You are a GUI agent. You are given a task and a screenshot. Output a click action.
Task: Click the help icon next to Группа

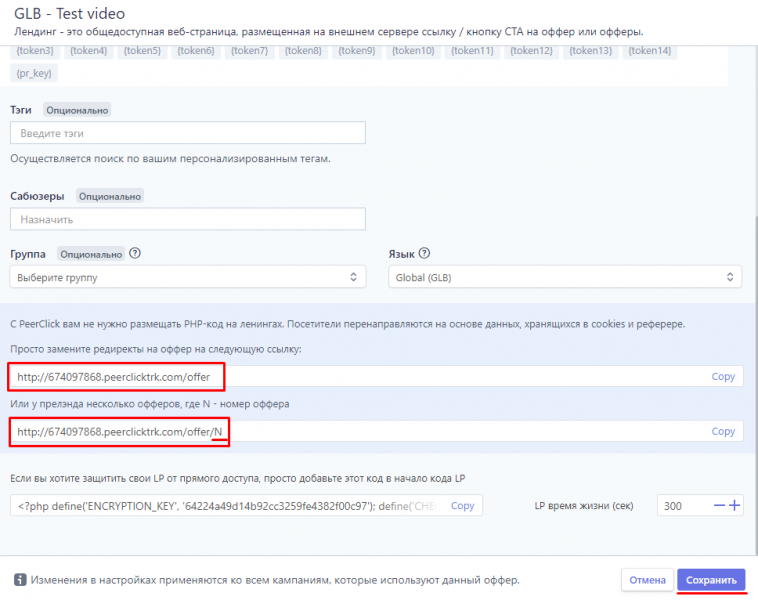(x=135, y=253)
